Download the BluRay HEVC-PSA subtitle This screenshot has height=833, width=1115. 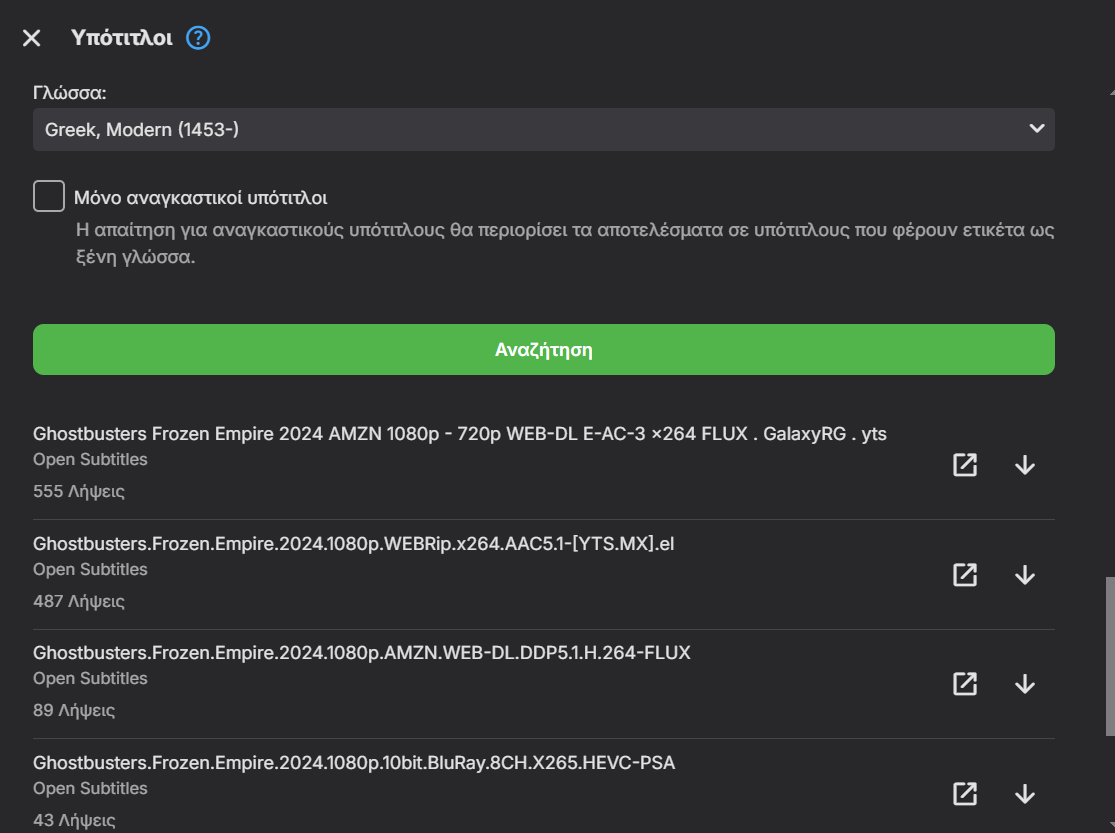pos(1024,794)
